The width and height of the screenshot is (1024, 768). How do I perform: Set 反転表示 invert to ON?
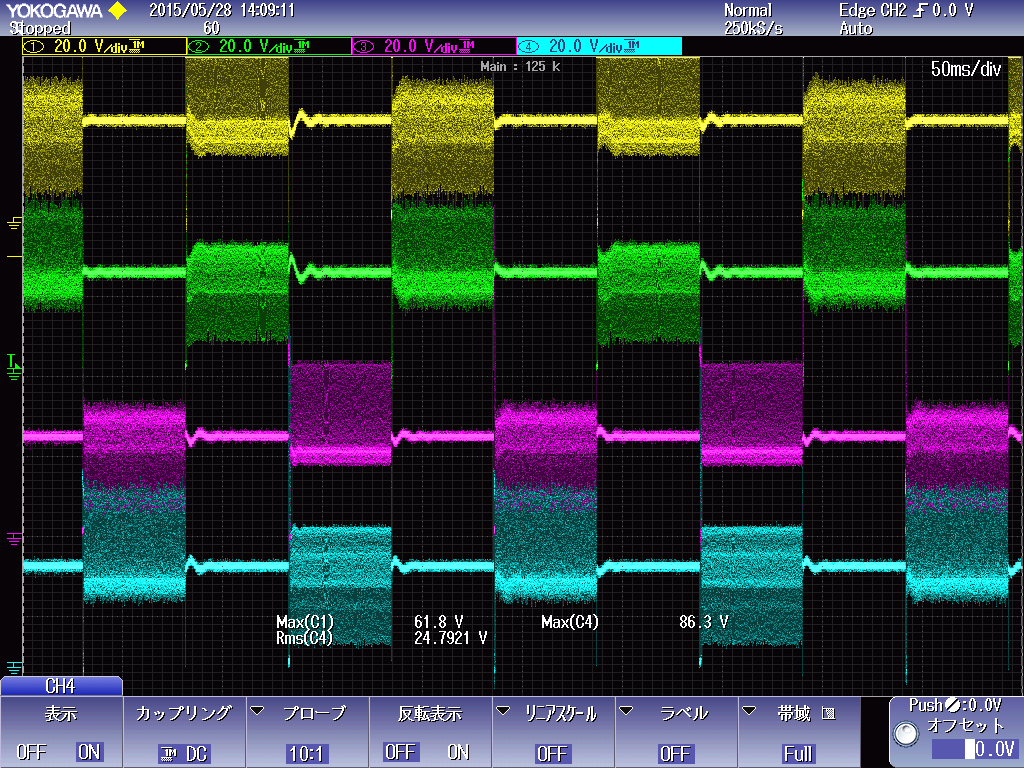point(458,752)
